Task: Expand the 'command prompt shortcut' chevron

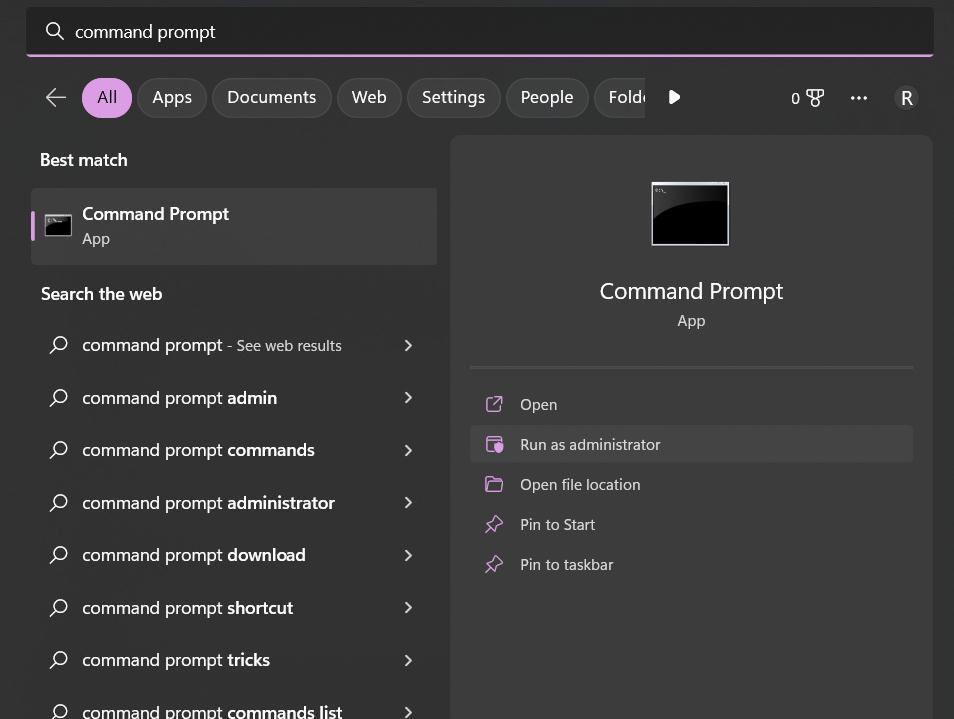Action: pos(408,608)
